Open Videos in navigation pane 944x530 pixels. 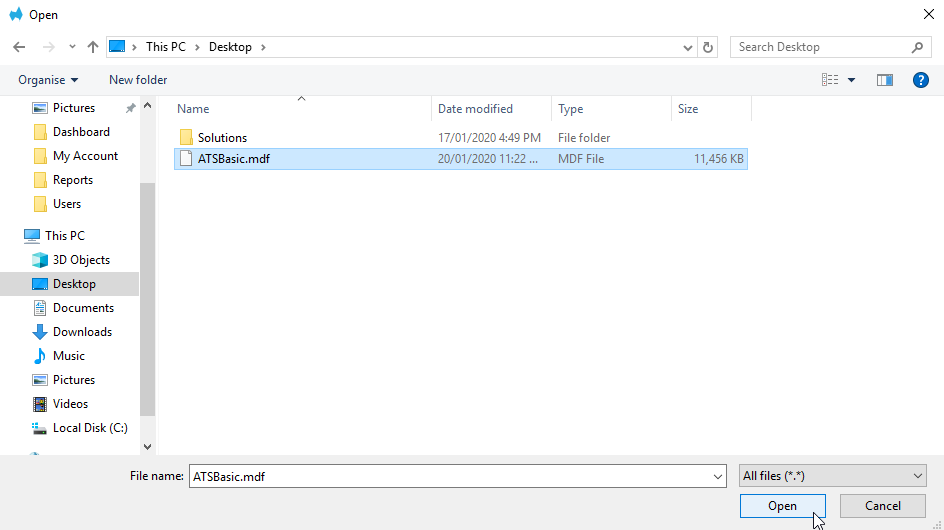(x=70, y=404)
